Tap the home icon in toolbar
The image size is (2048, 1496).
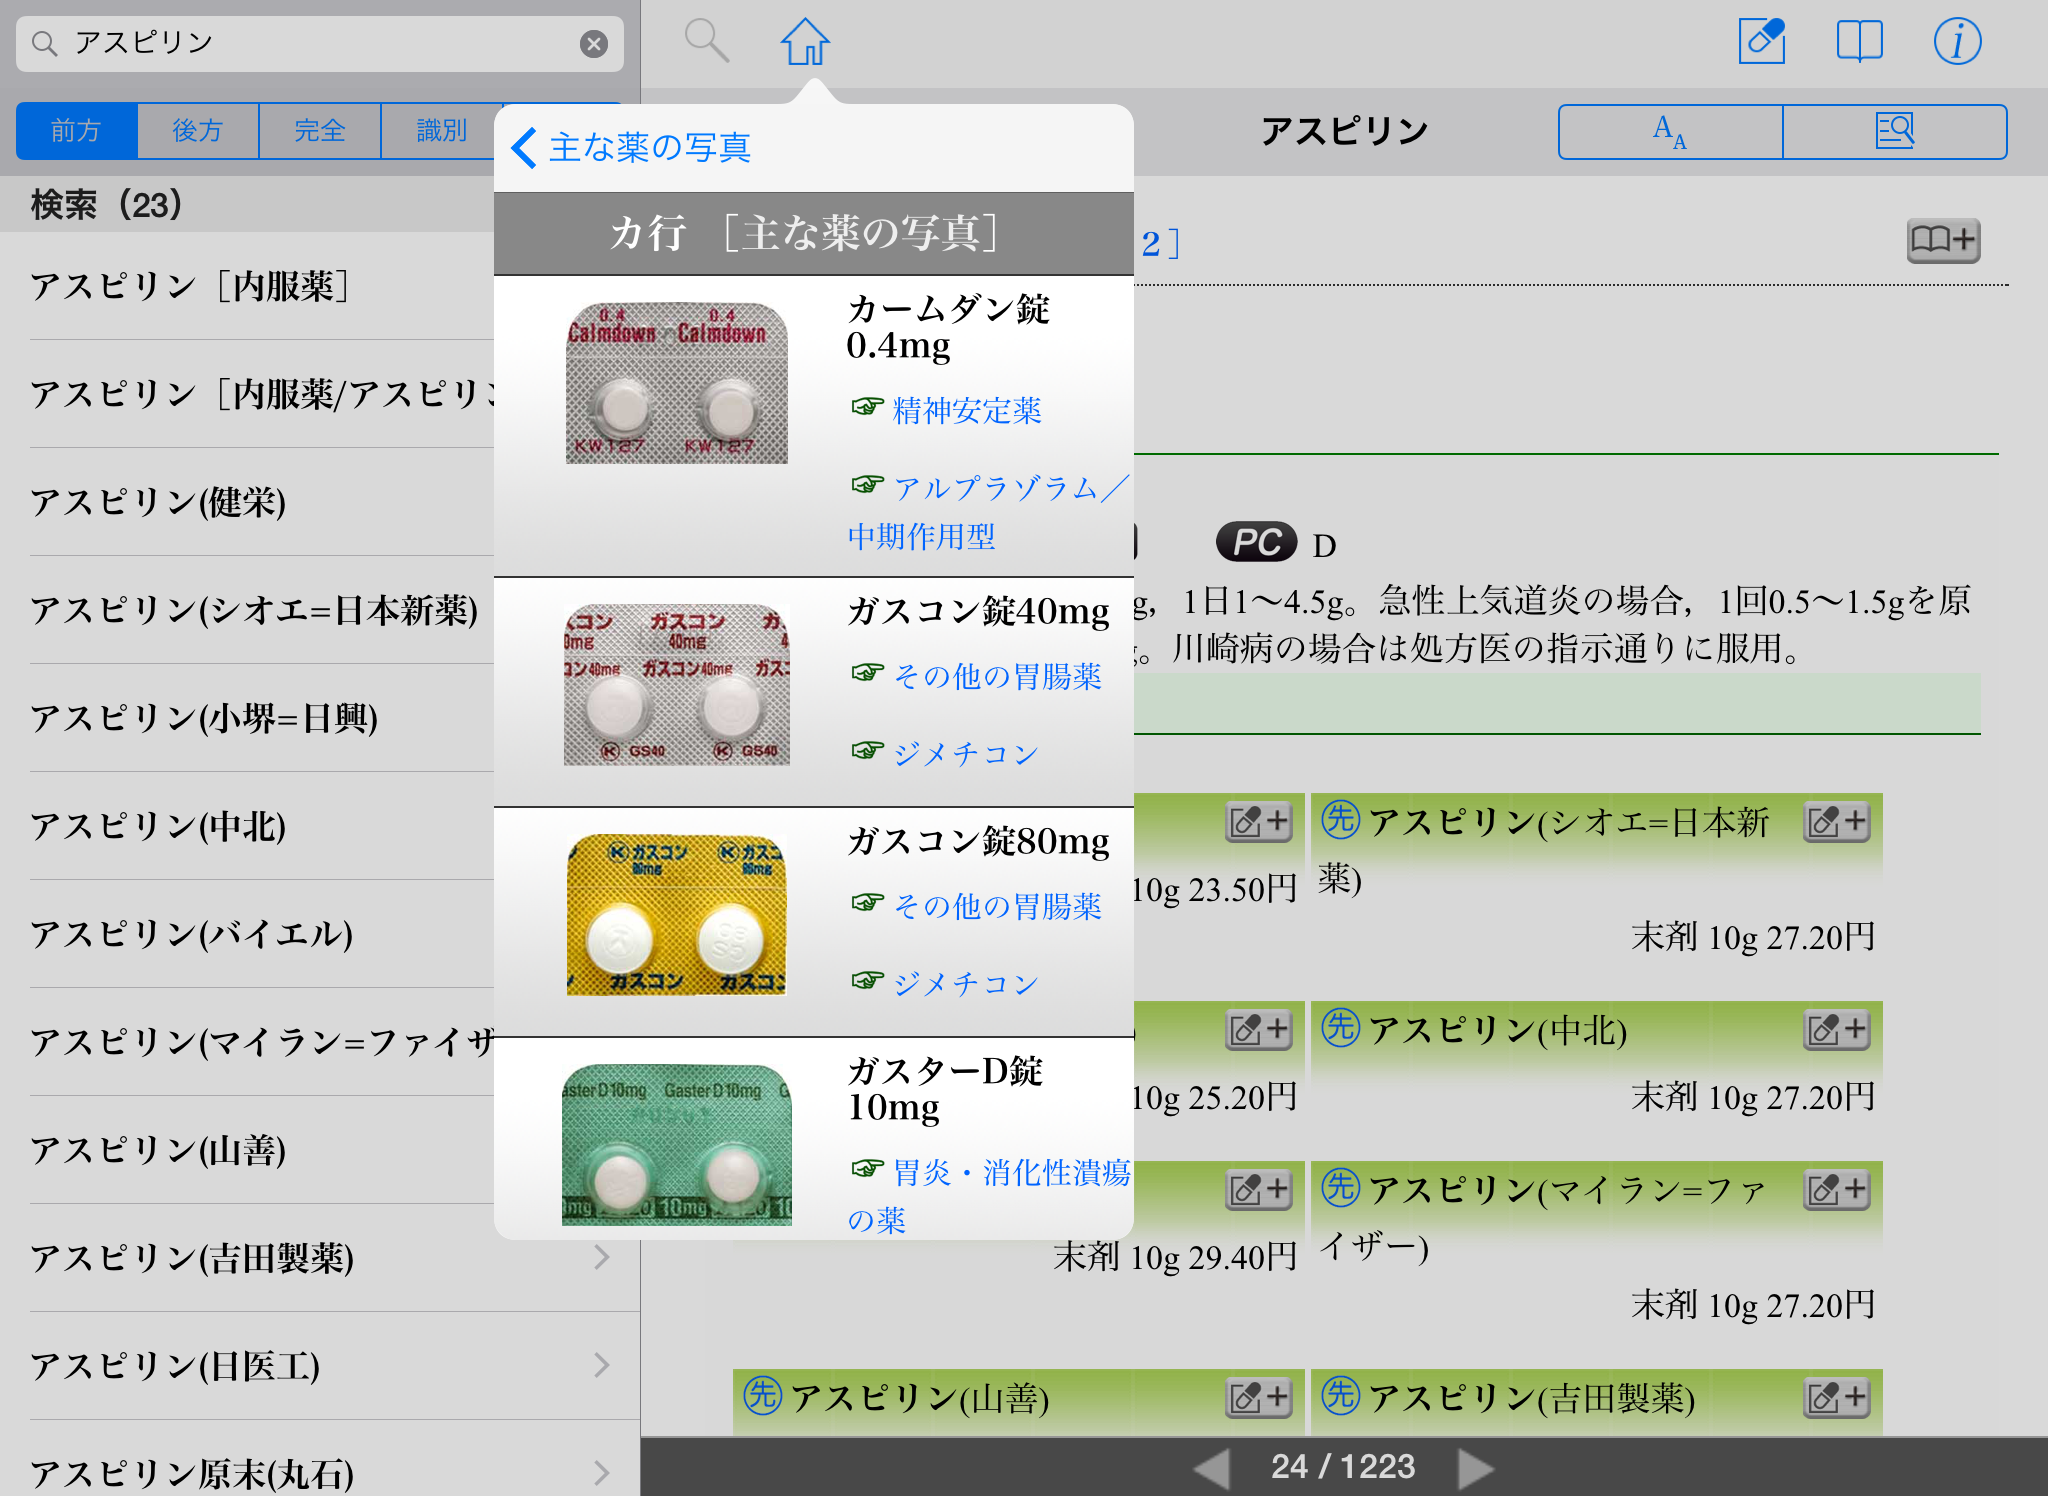[805, 42]
